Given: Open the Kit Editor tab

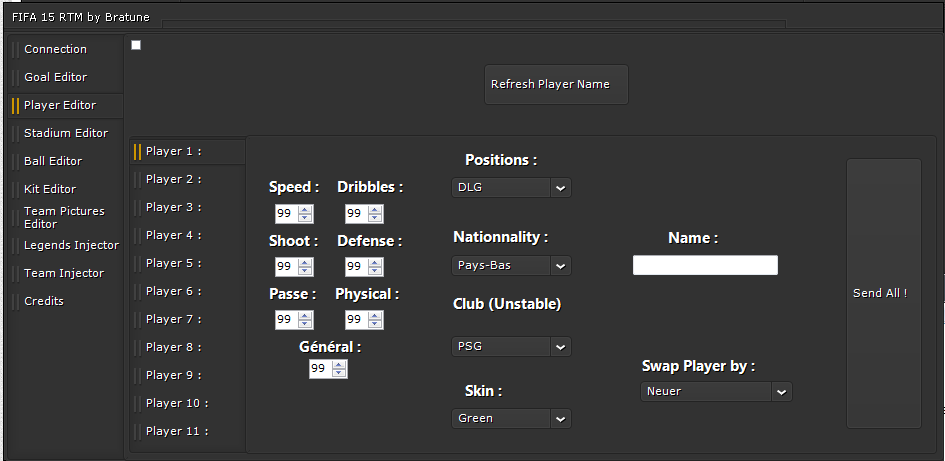Looking at the screenshot, I should (64, 189).
